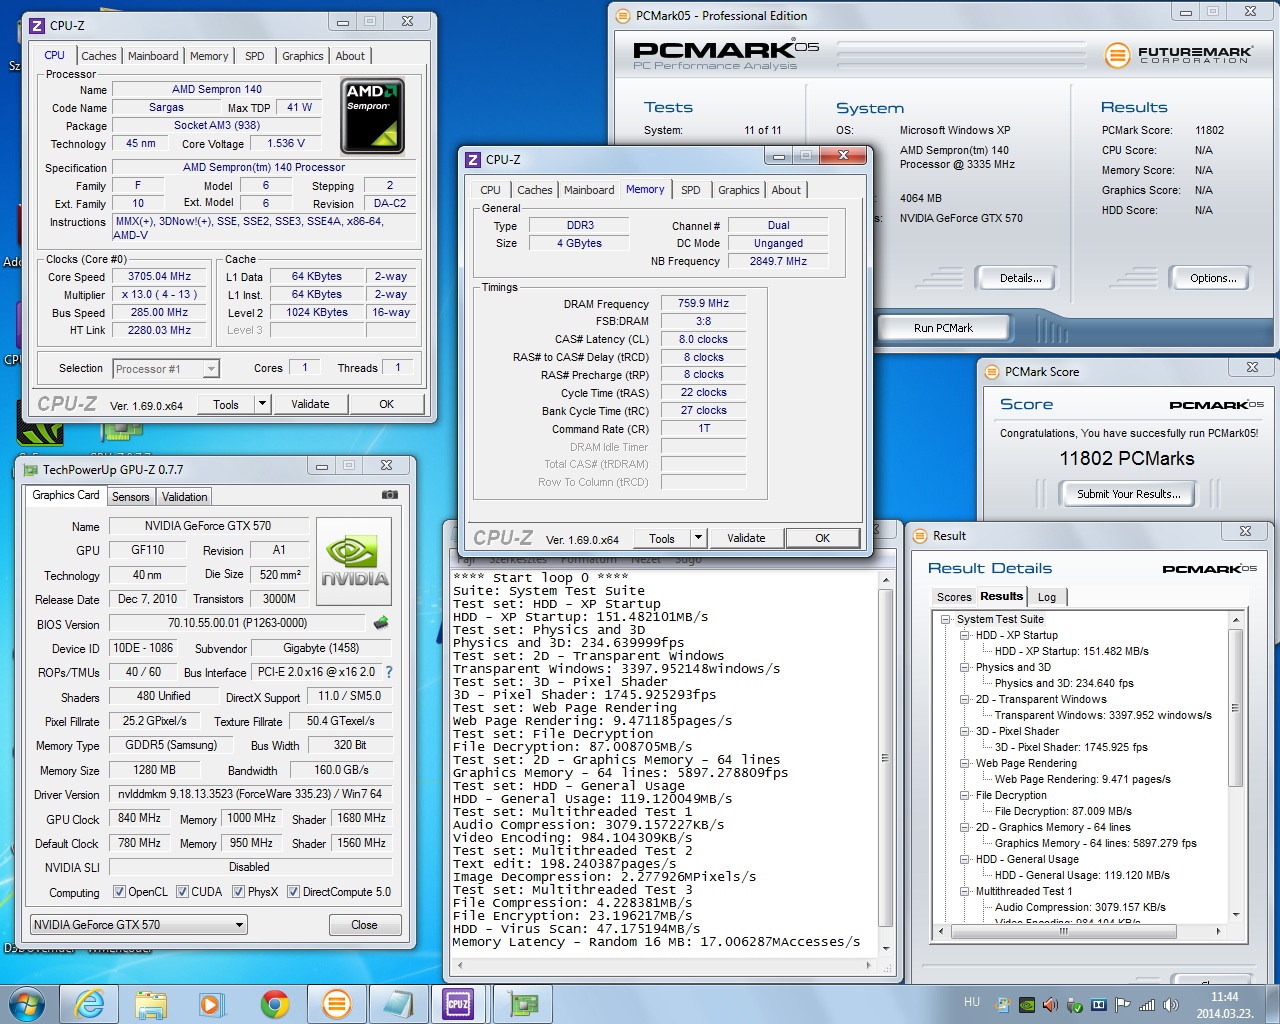This screenshot has width=1280, height=1024.
Task: Click PCMark Score dialog title icon
Action: 992,371
